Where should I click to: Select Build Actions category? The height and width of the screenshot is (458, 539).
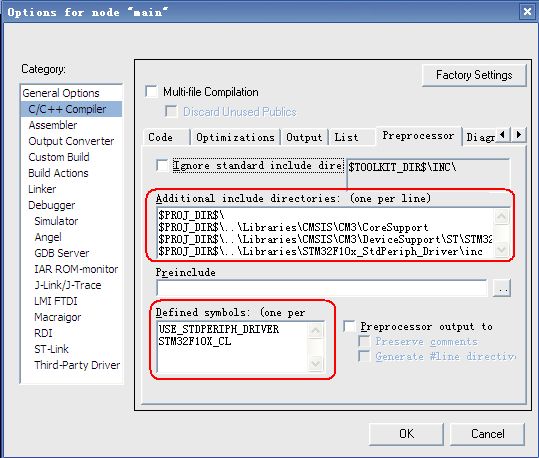pyautogui.click(x=58, y=173)
